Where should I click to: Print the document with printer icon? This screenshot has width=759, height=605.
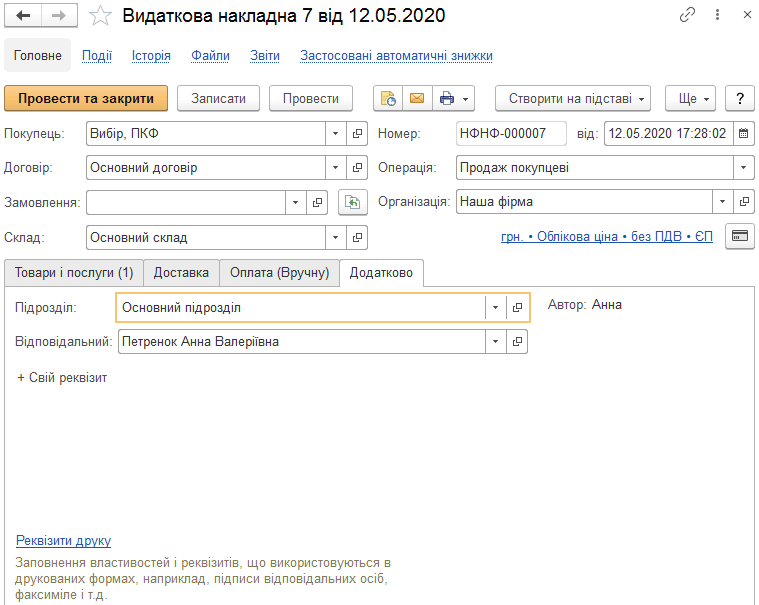click(x=446, y=99)
